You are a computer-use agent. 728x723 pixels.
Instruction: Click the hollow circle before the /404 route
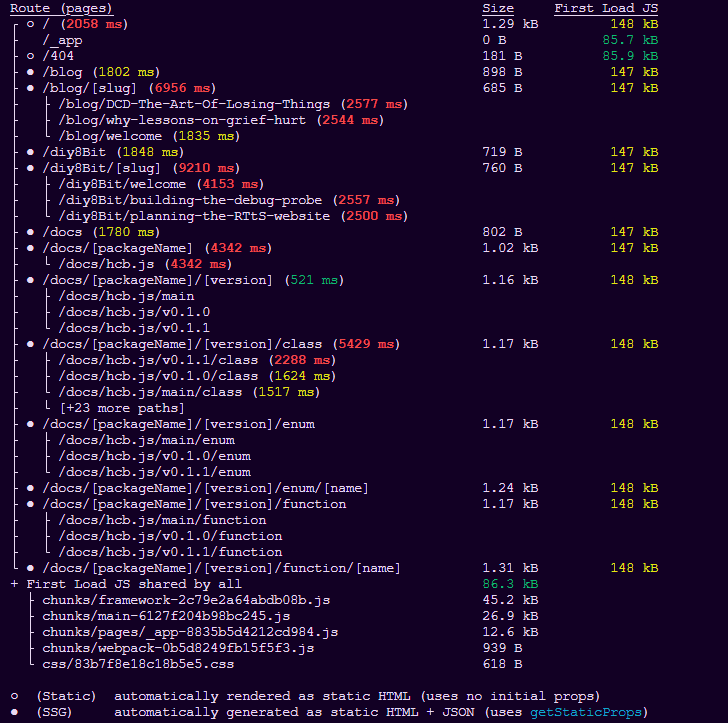[x=31, y=56]
